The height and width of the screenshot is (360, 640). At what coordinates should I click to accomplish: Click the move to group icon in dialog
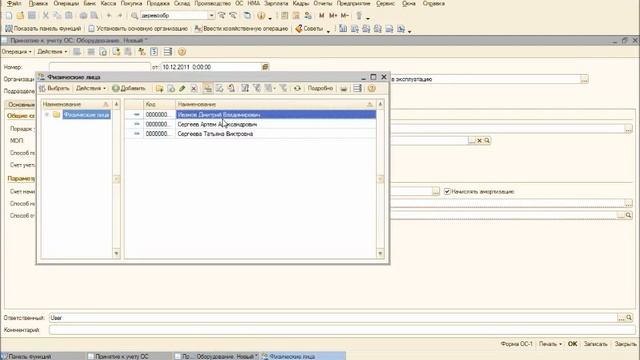point(220,89)
